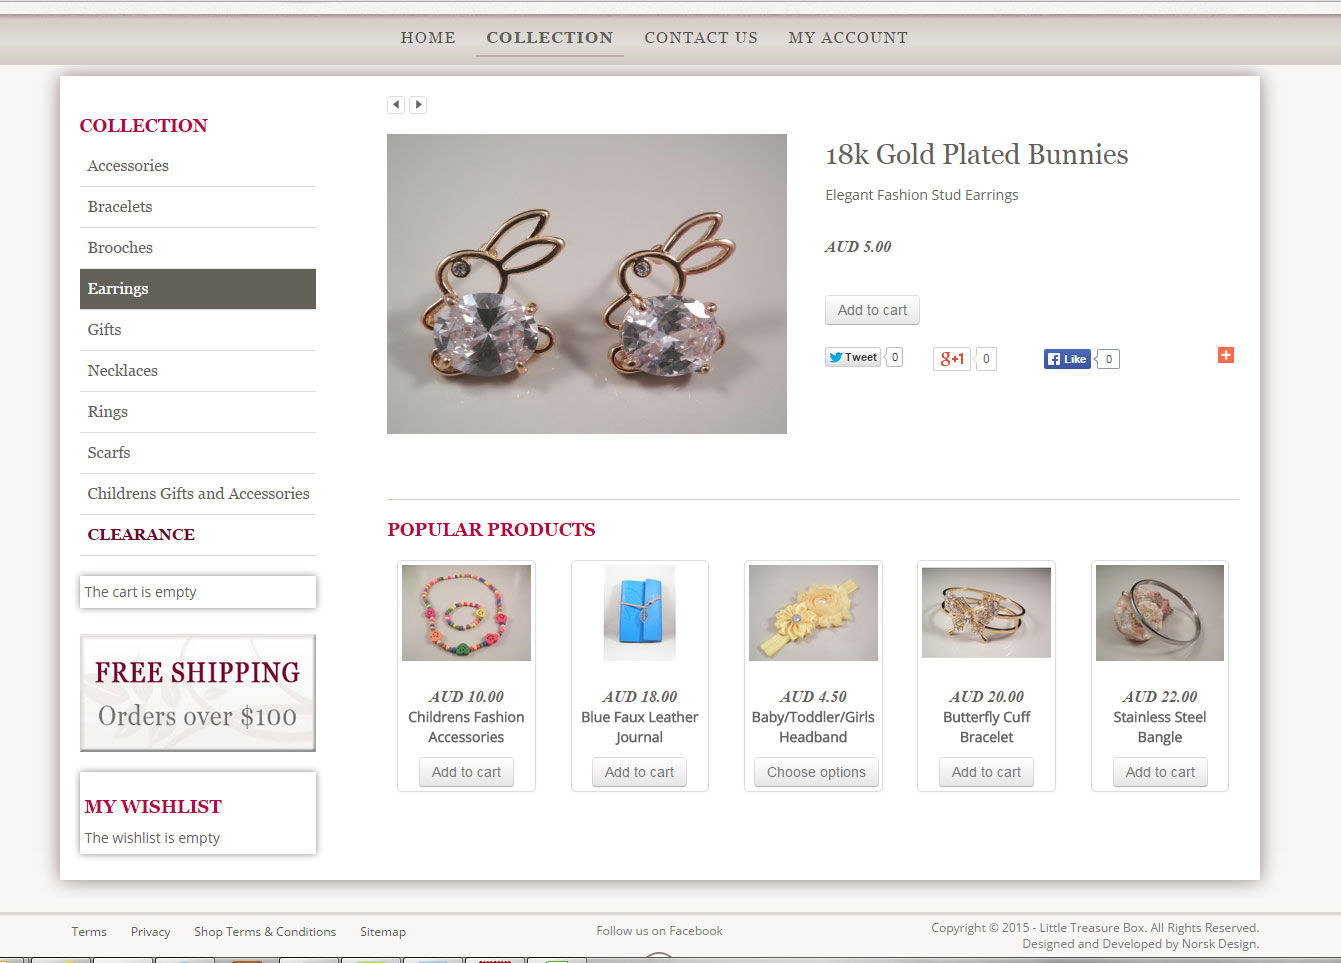The width and height of the screenshot is (1341, 963).
Task: Open the Necklaces category
Action: tap(198, 371)
